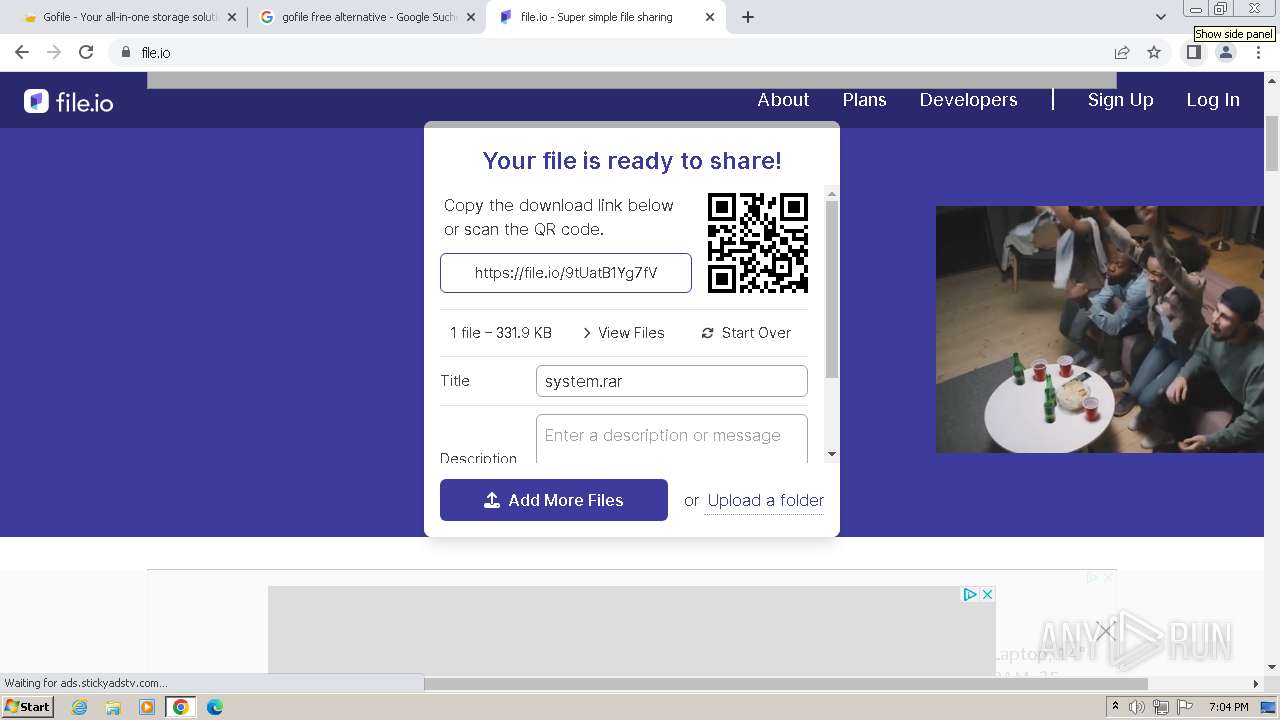
Task: Open the tab search dropdown arrow
Action: 1160,17
